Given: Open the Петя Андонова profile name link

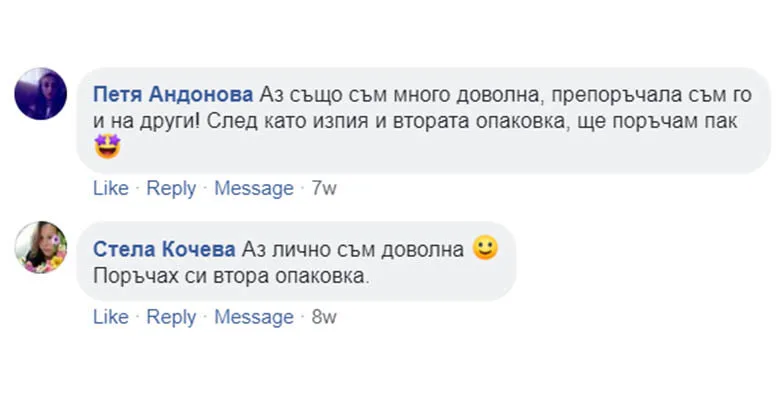Looking at the screenshot, I should point(173,94).
